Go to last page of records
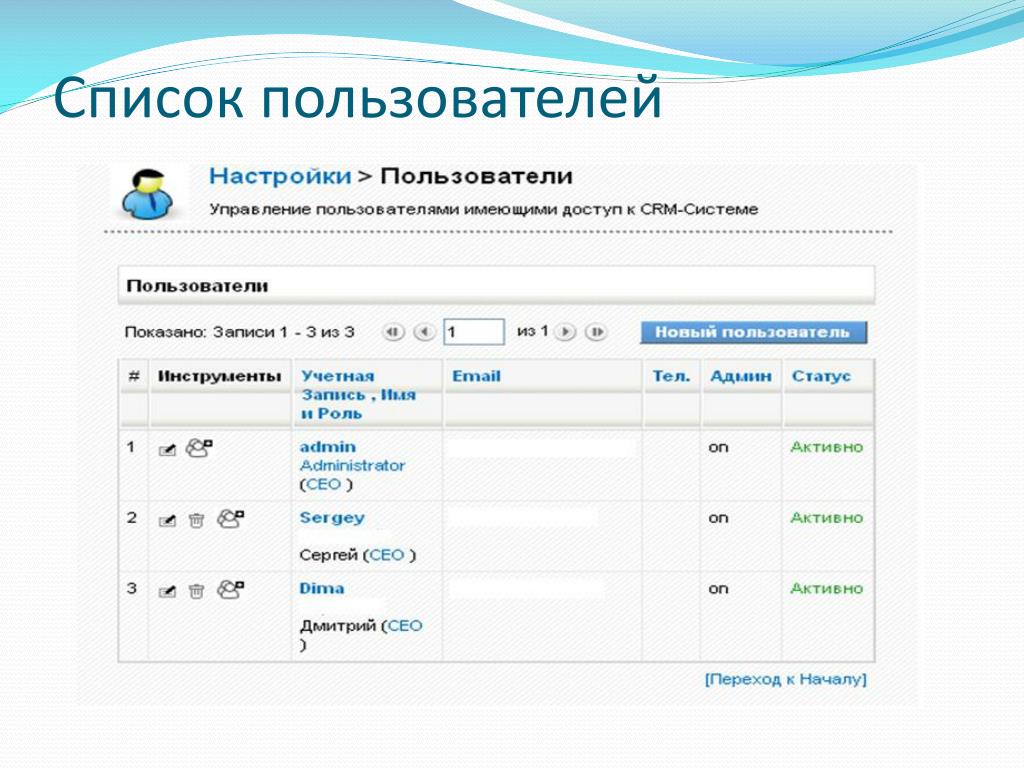 pyautogui.click(x=596, y=332)
